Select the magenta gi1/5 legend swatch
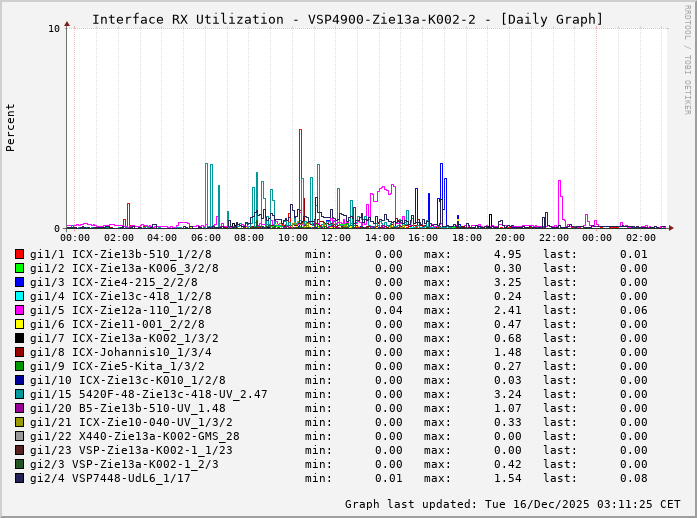 pos(19,310)
